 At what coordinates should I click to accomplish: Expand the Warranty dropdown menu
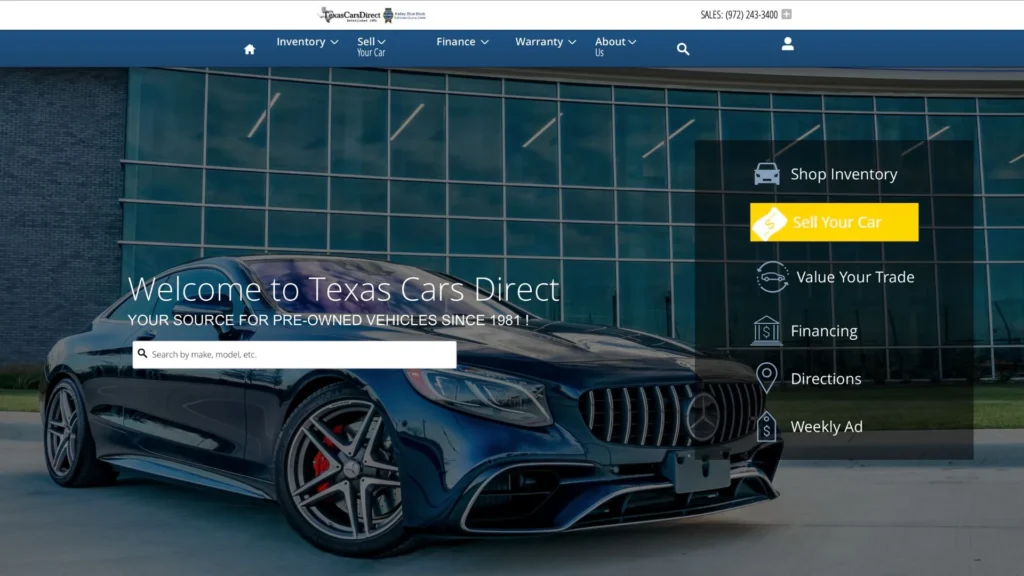click(545, 42)
